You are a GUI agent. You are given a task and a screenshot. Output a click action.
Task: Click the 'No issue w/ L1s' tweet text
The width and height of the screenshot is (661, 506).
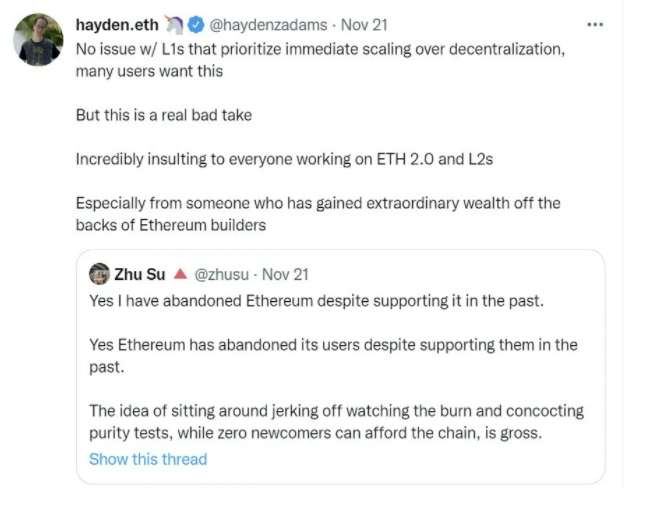(320, 60)
